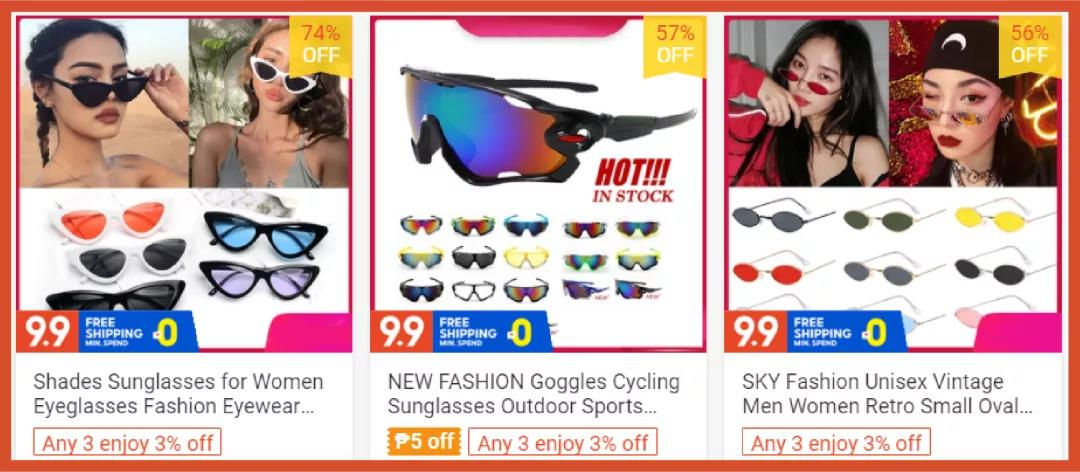Viewport: 1080px width, 472px height.
Task: Open SKY Fashion Unisex Vintage product title
Action: click(888, 394)
